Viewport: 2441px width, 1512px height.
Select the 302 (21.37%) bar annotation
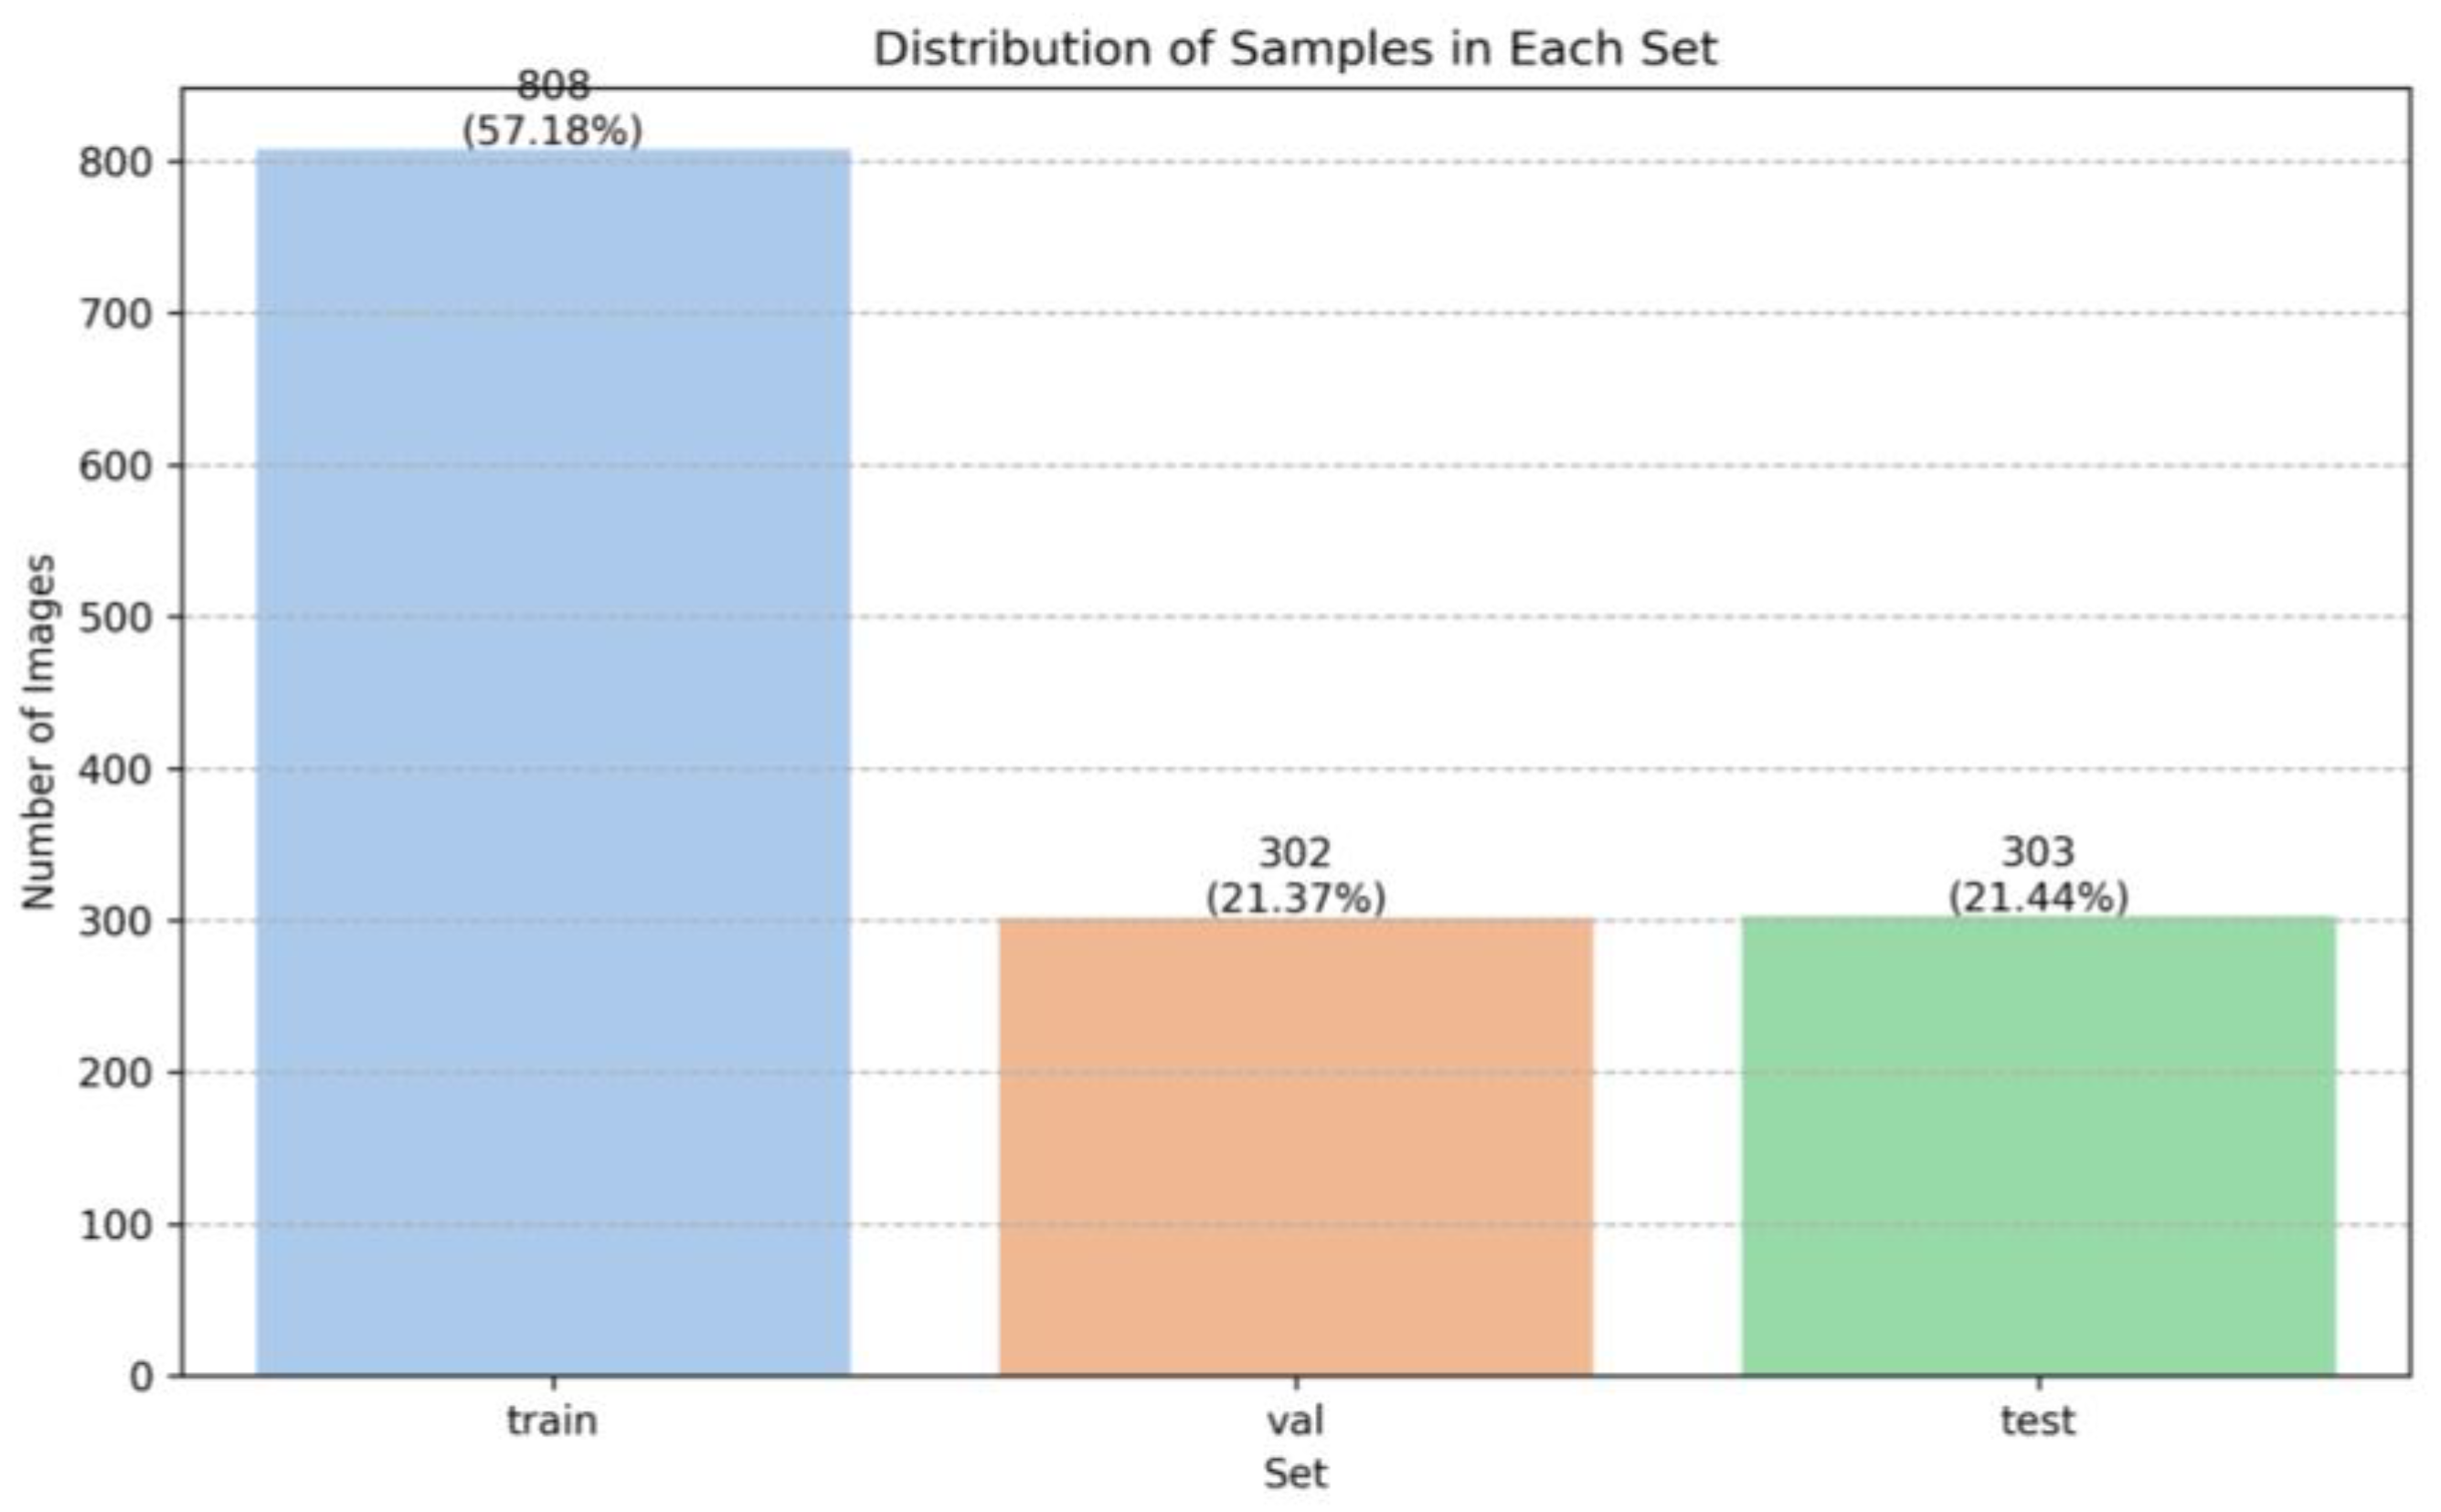point(1295,876)
